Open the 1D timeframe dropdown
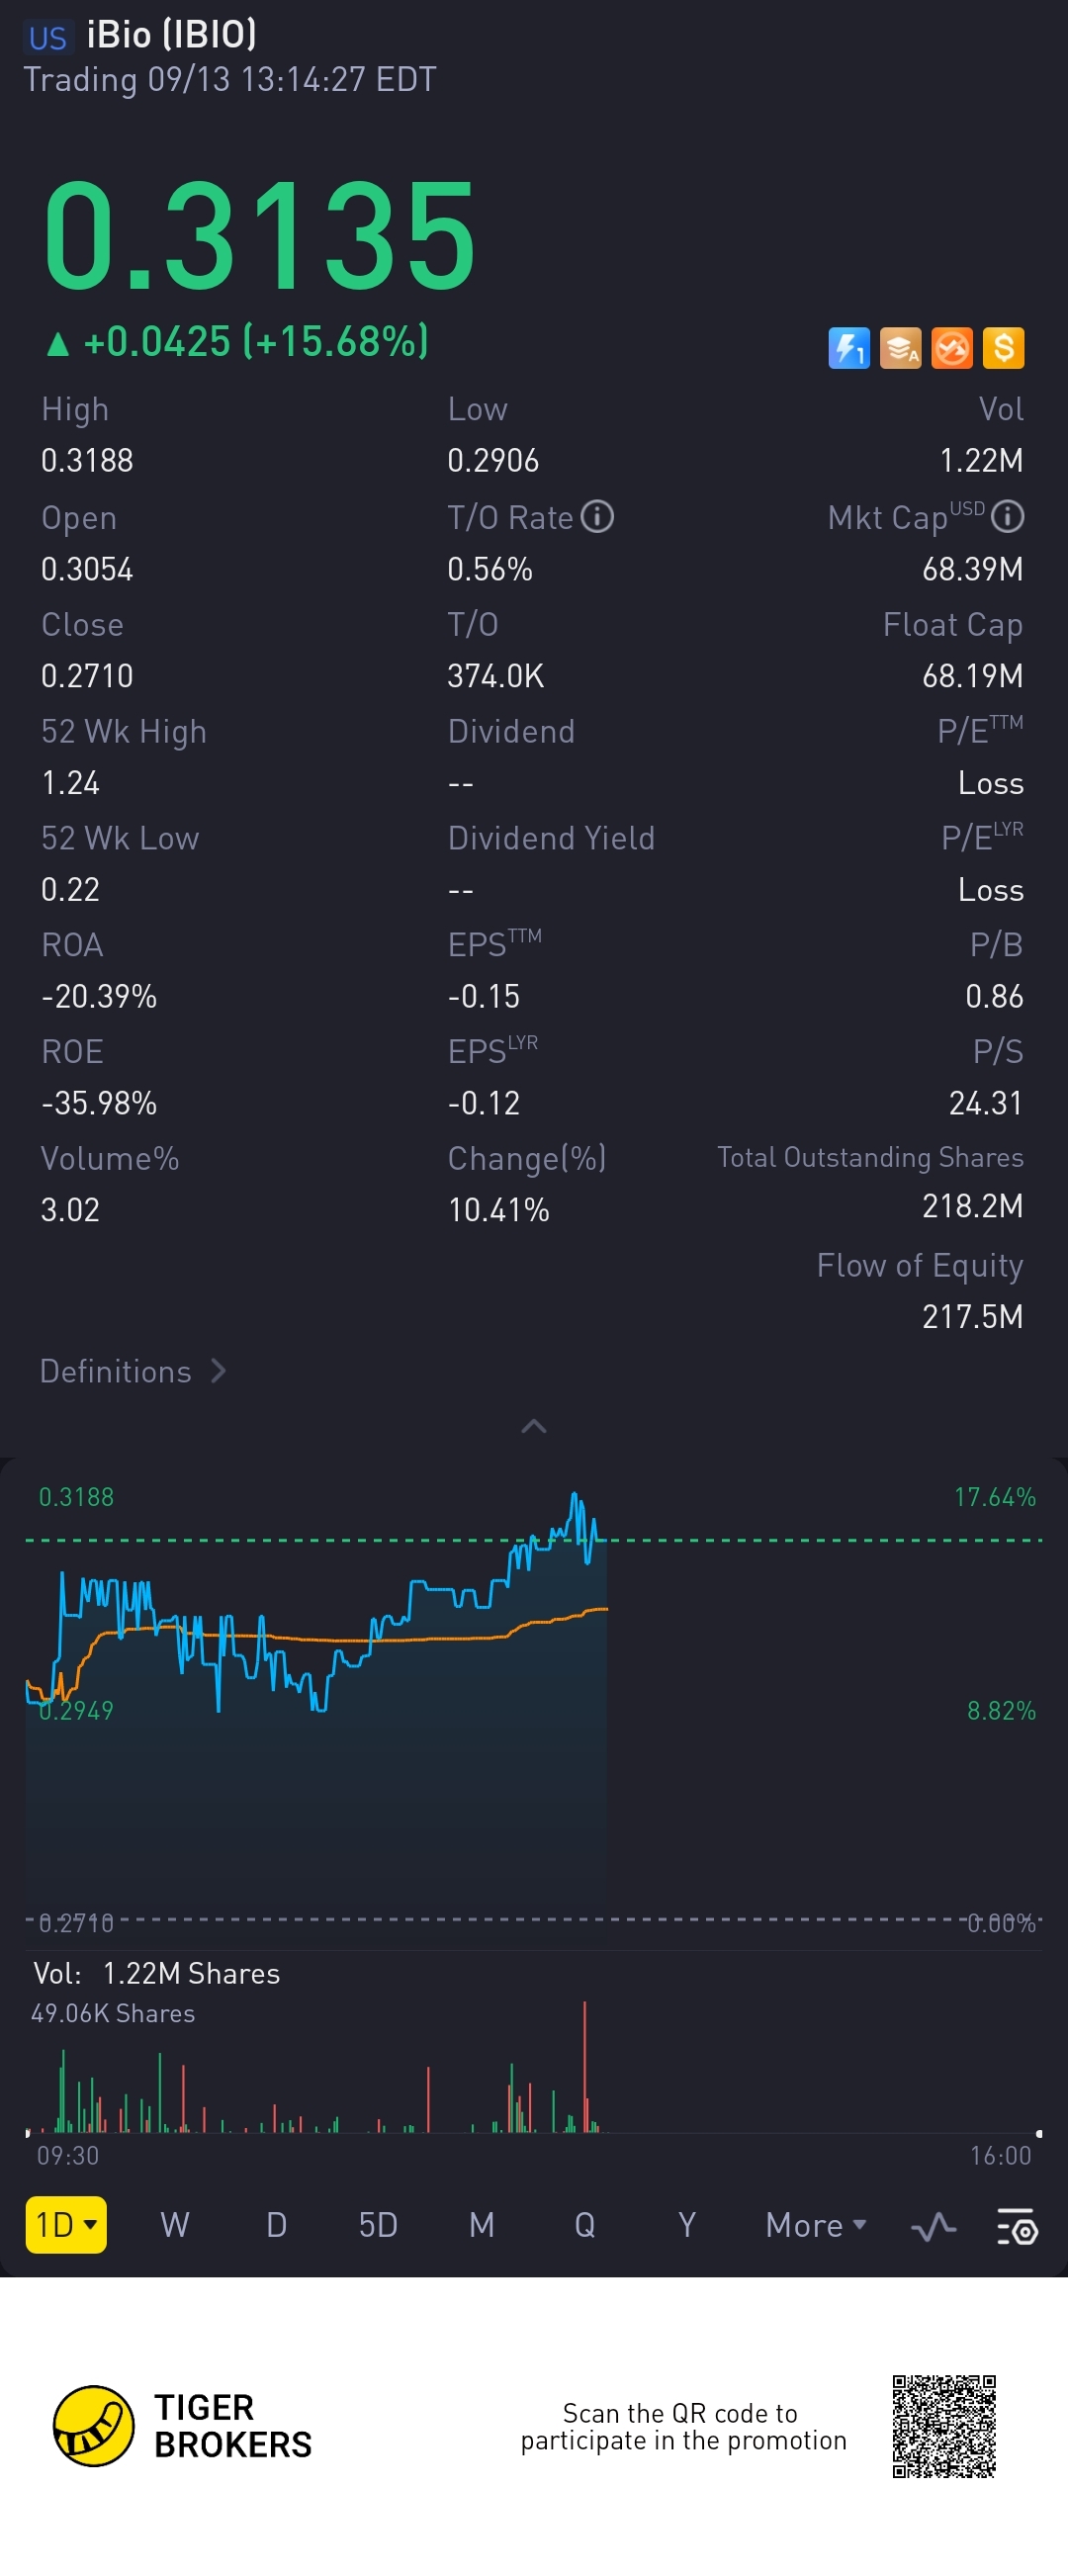The height and width of the screenshot is (2576, 1068). [66, 2225]
